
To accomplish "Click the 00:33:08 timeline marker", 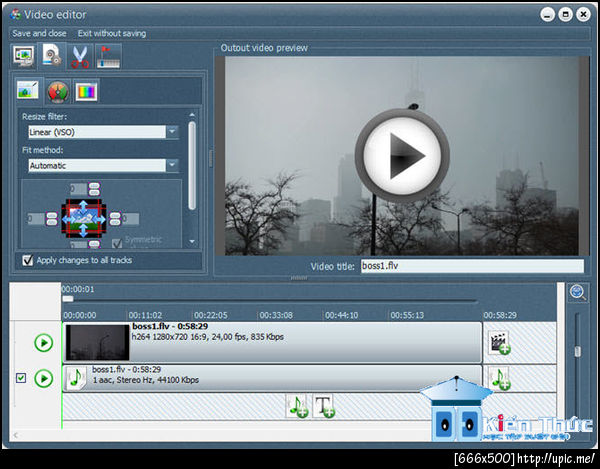I will (276, 315).
